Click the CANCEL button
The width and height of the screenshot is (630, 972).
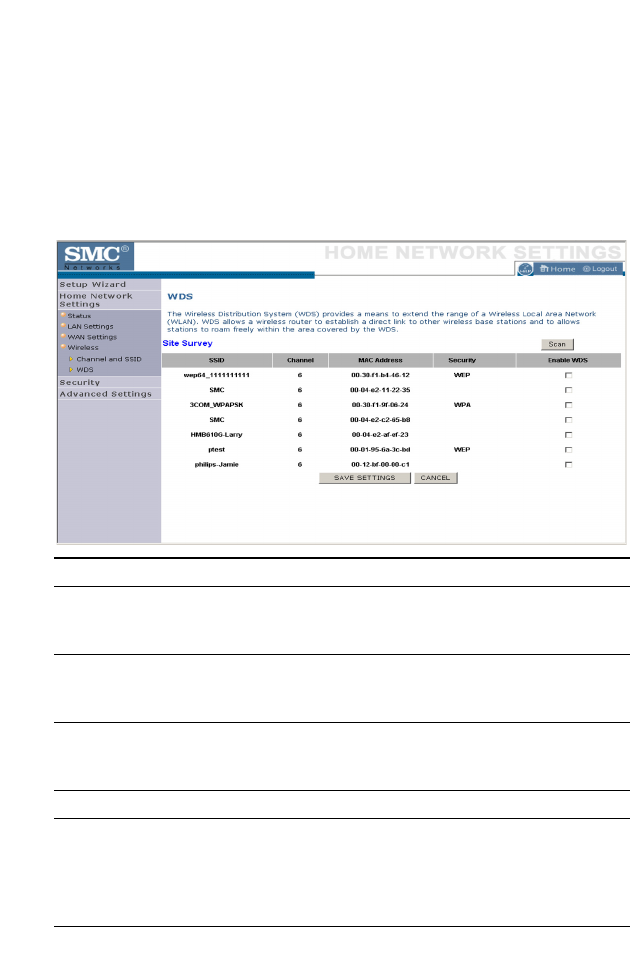click(x=435, y=478)
